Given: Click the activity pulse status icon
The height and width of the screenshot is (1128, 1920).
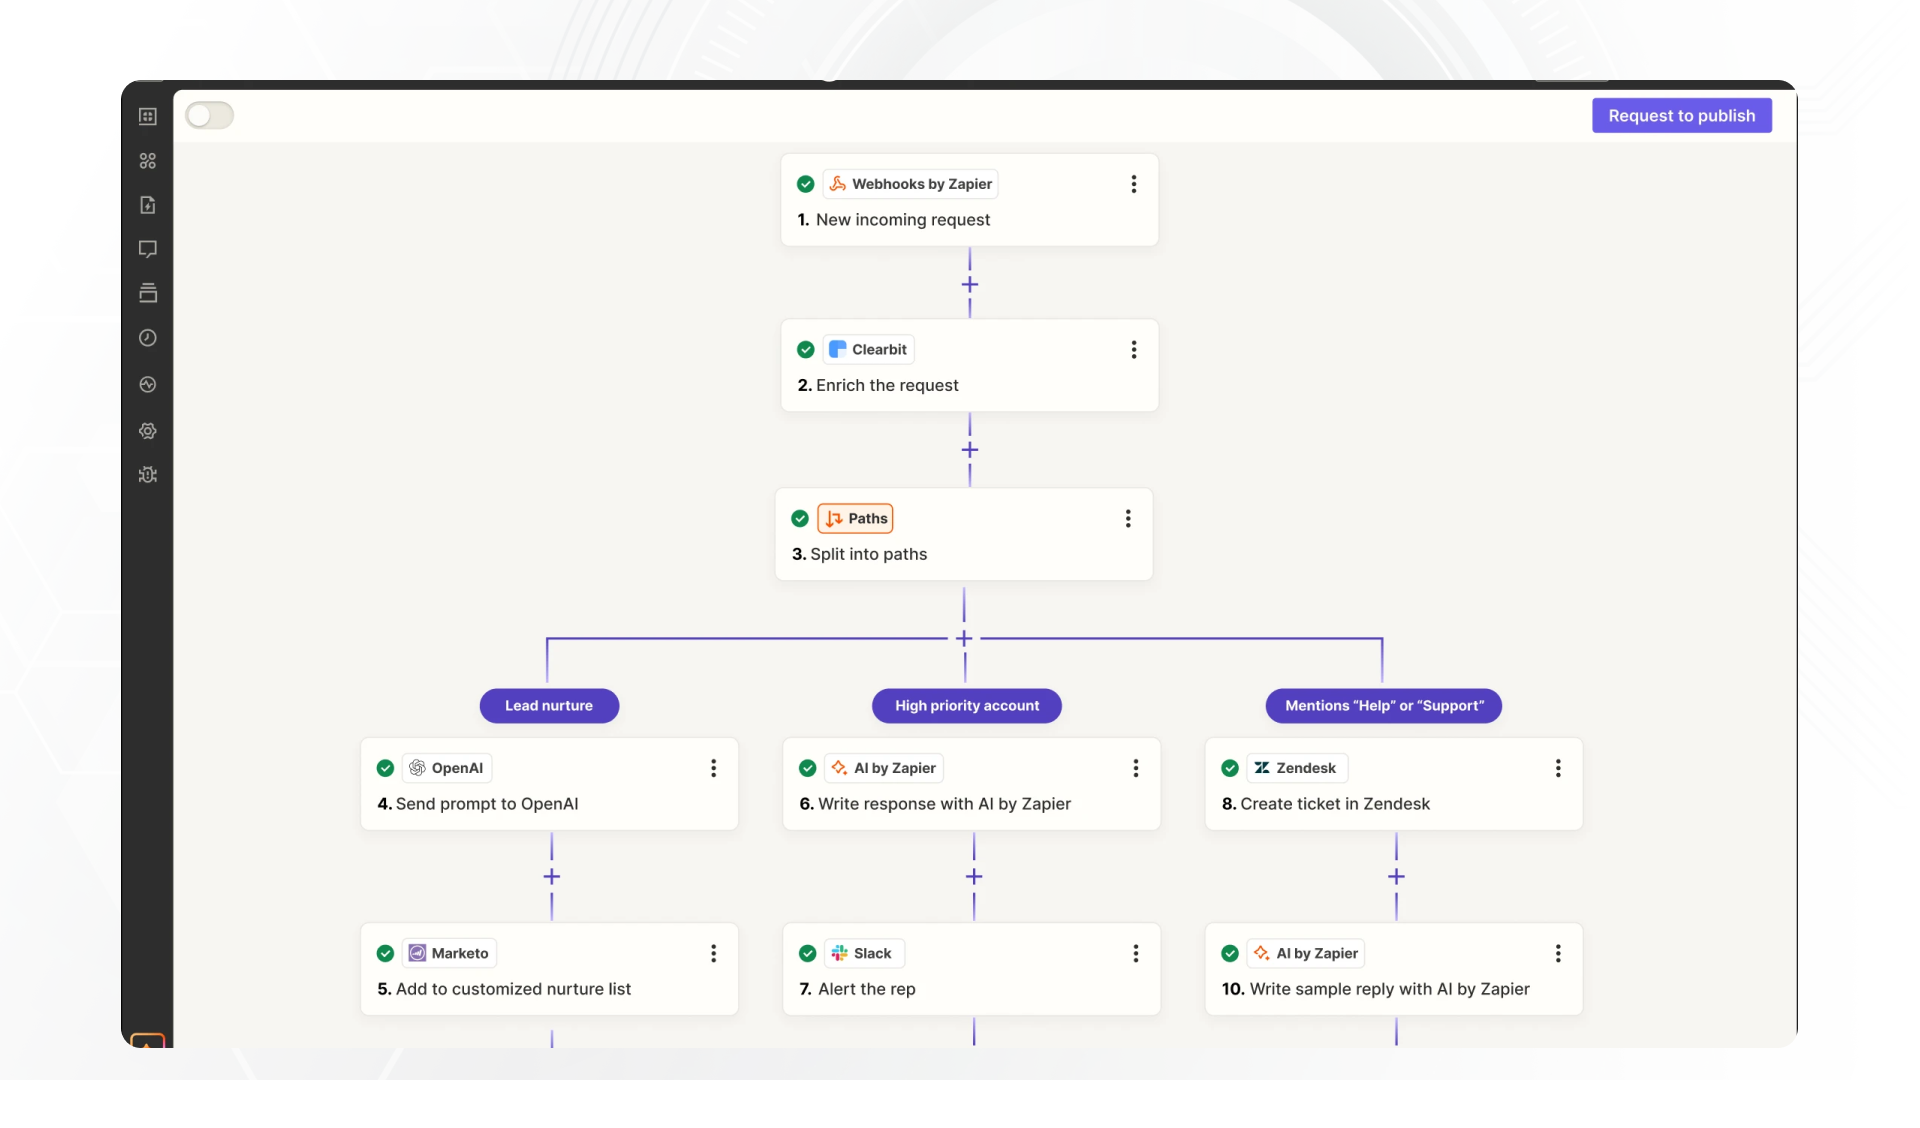Looking at the screenshot, I should point(148,384).
